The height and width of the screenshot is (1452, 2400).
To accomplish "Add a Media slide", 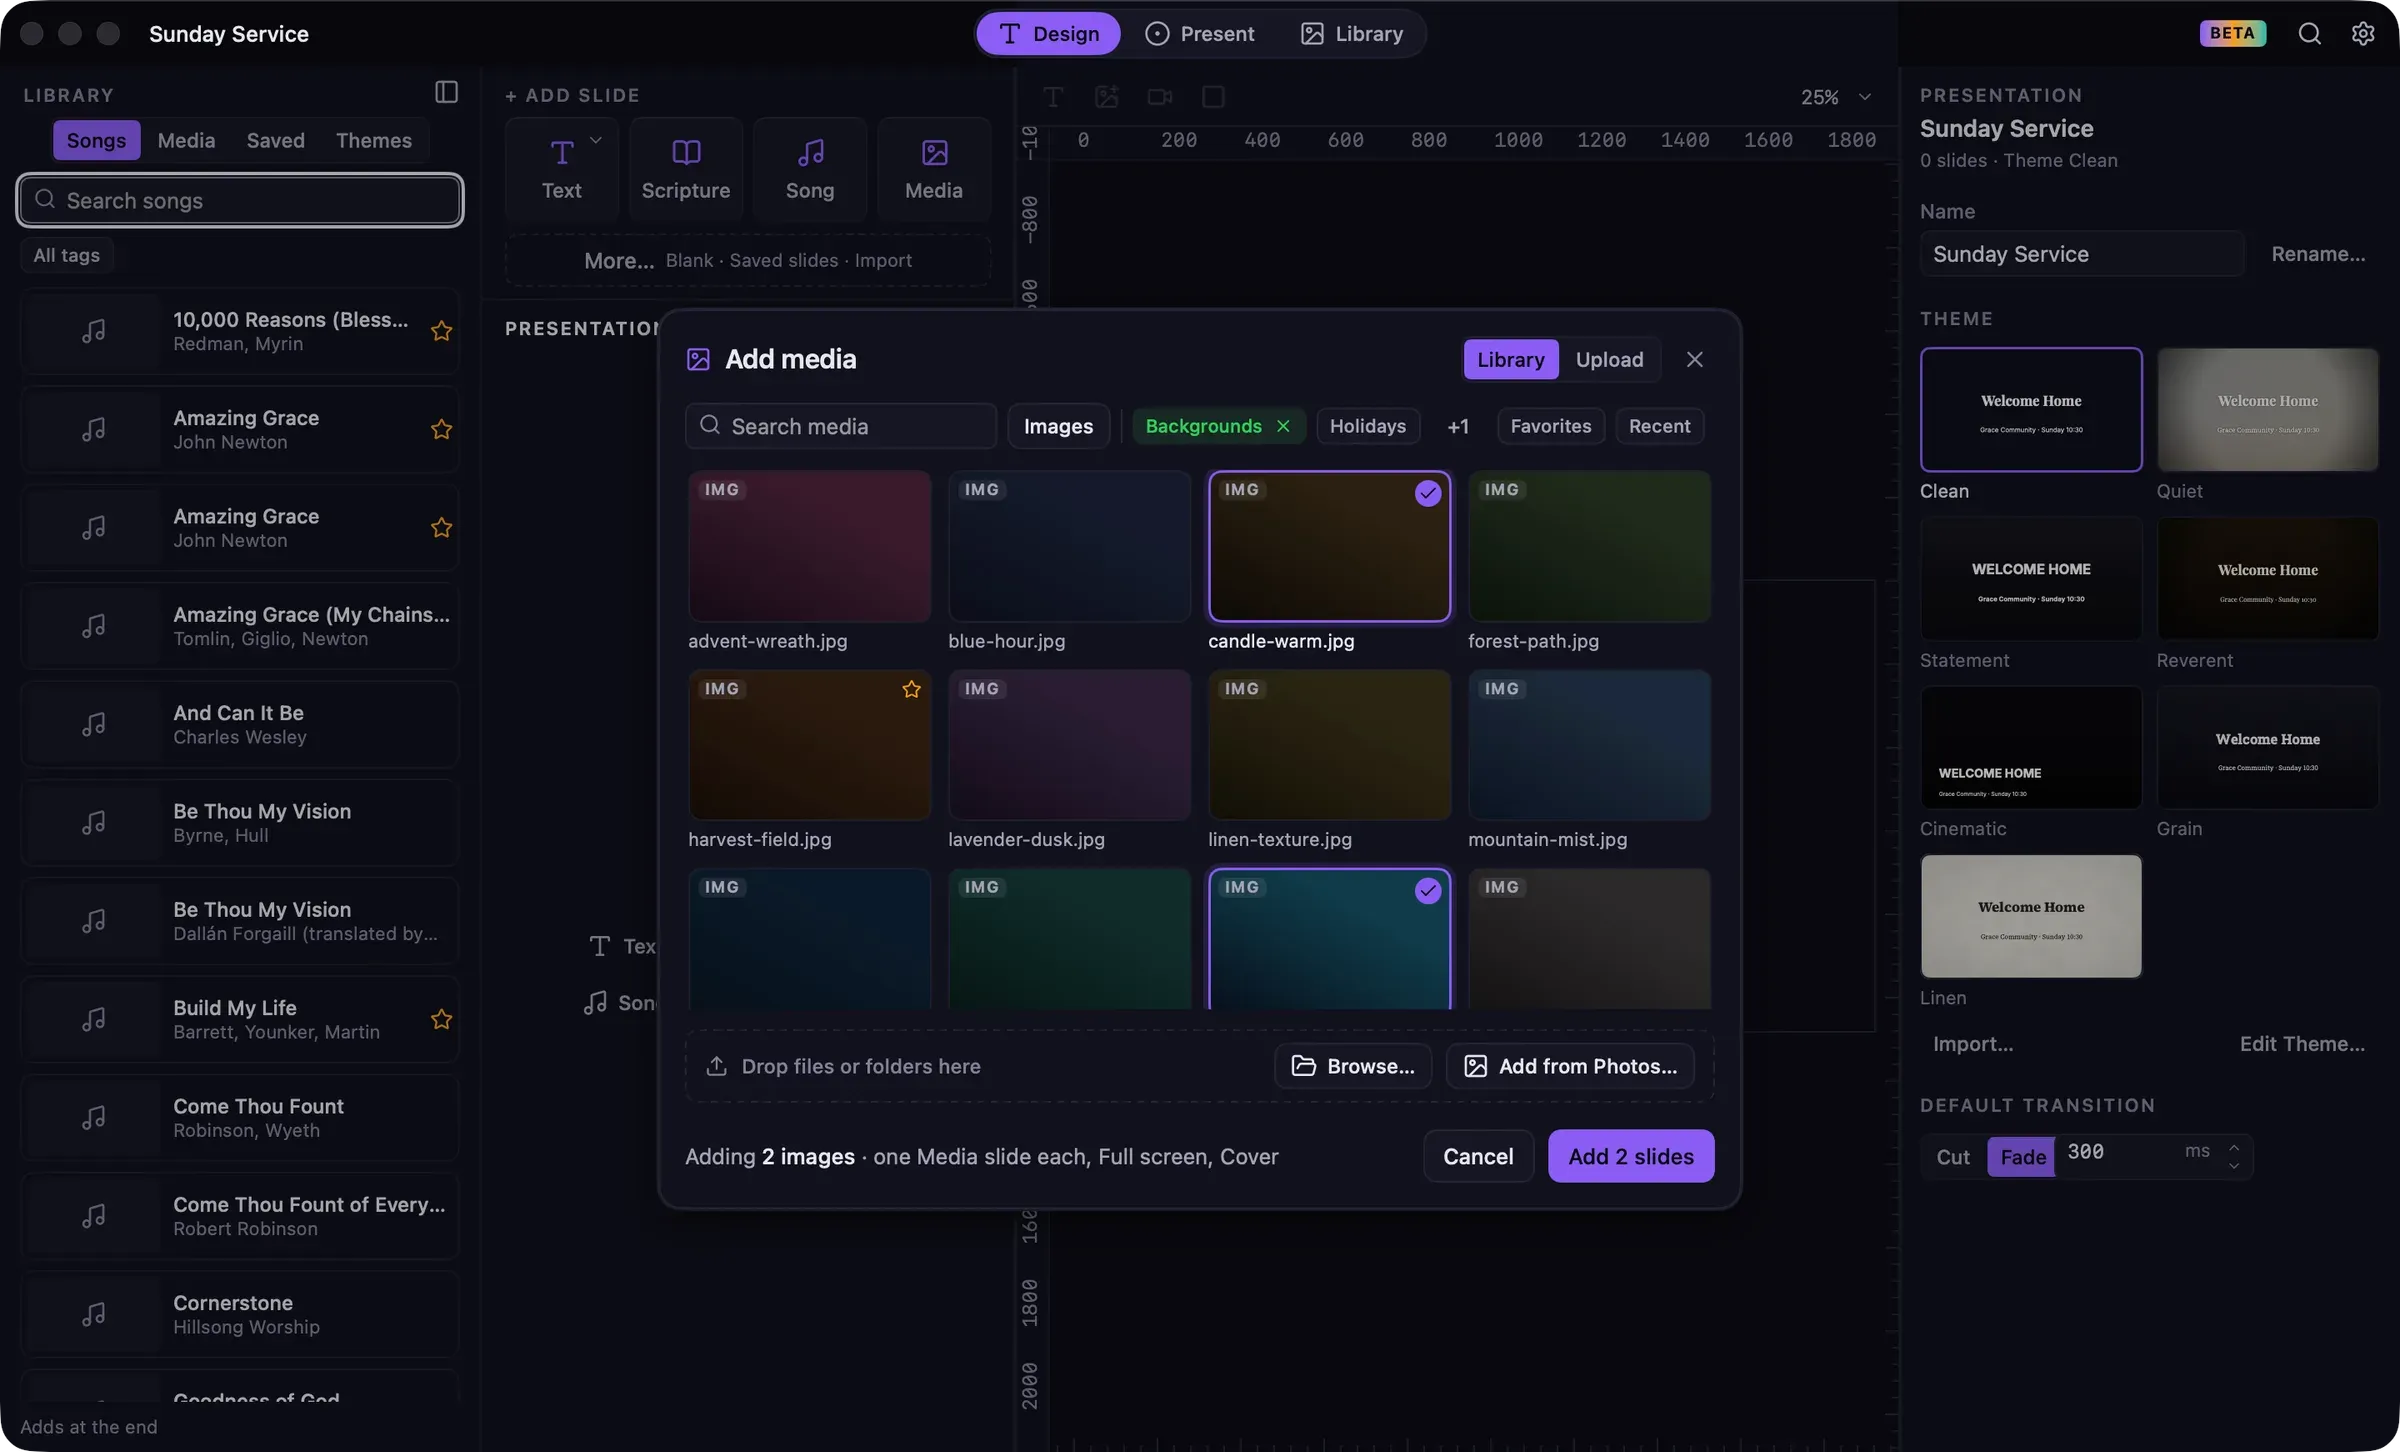I will [934, 168].
